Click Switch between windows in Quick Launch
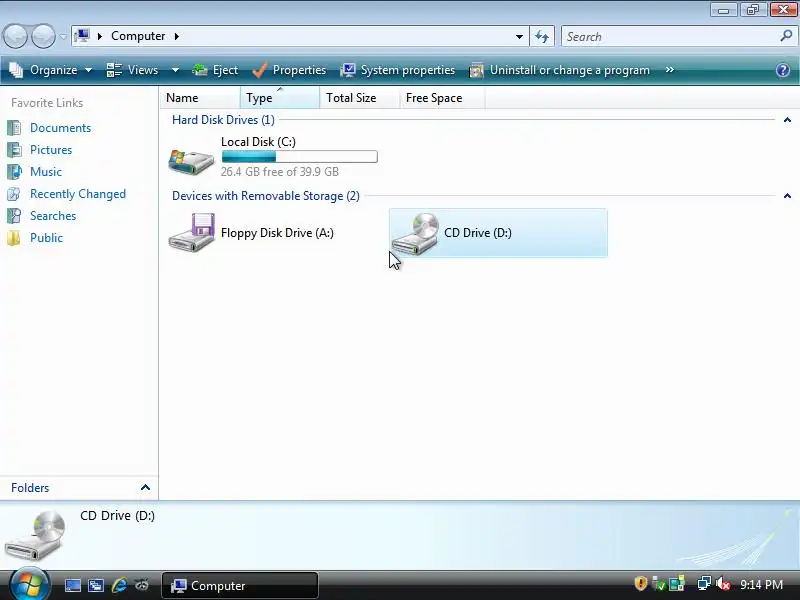The image size is (800, 600). click(x=95, y=585)
